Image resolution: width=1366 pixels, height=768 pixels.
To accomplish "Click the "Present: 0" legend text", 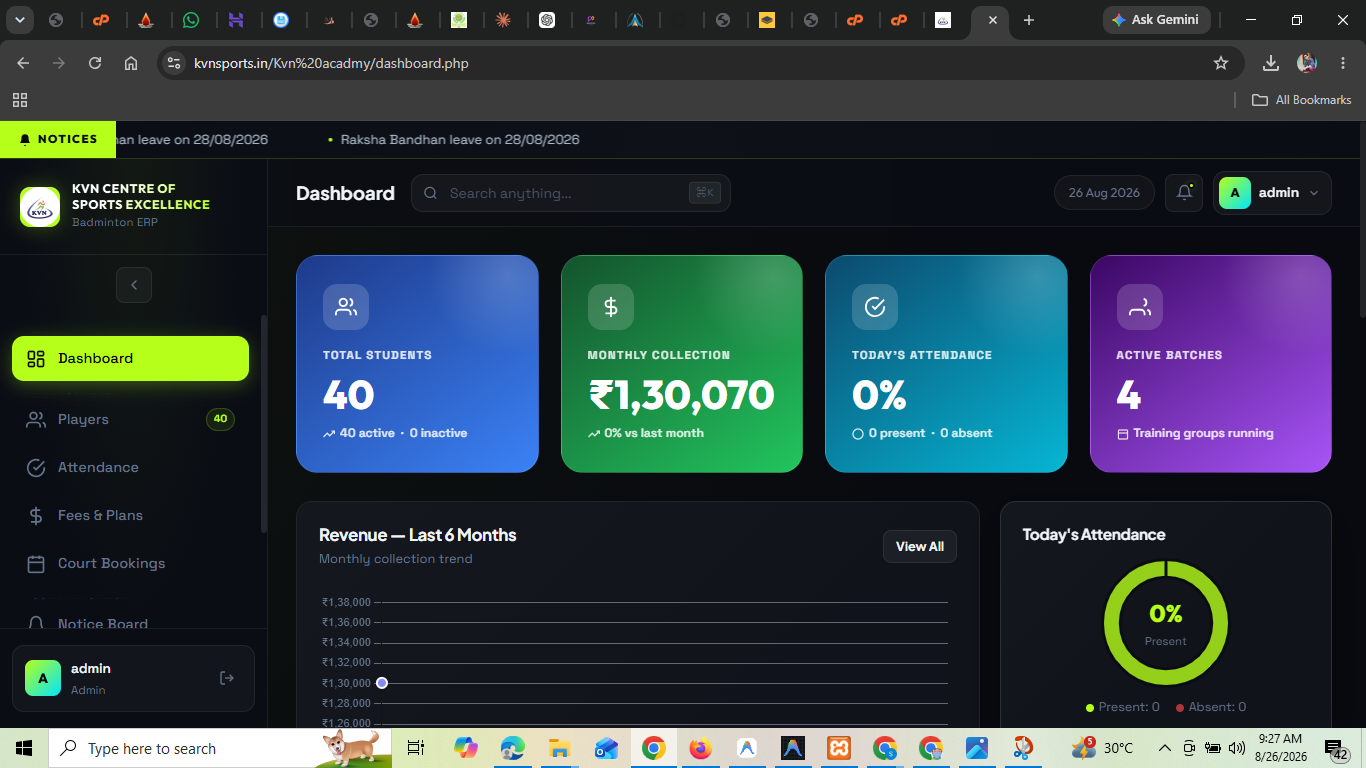I will coord(1129,707).
